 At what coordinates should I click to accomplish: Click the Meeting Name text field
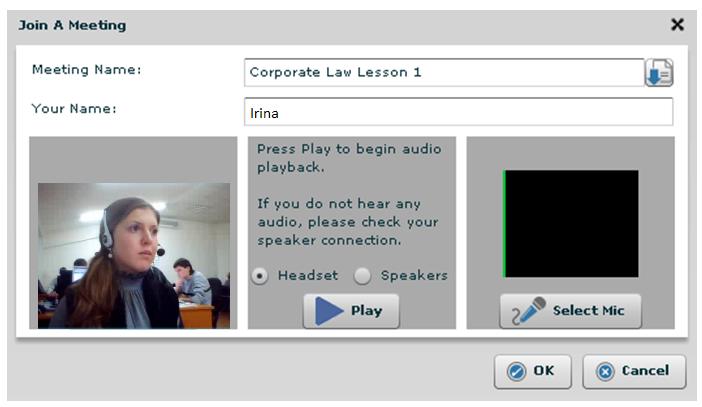(444, 73)
